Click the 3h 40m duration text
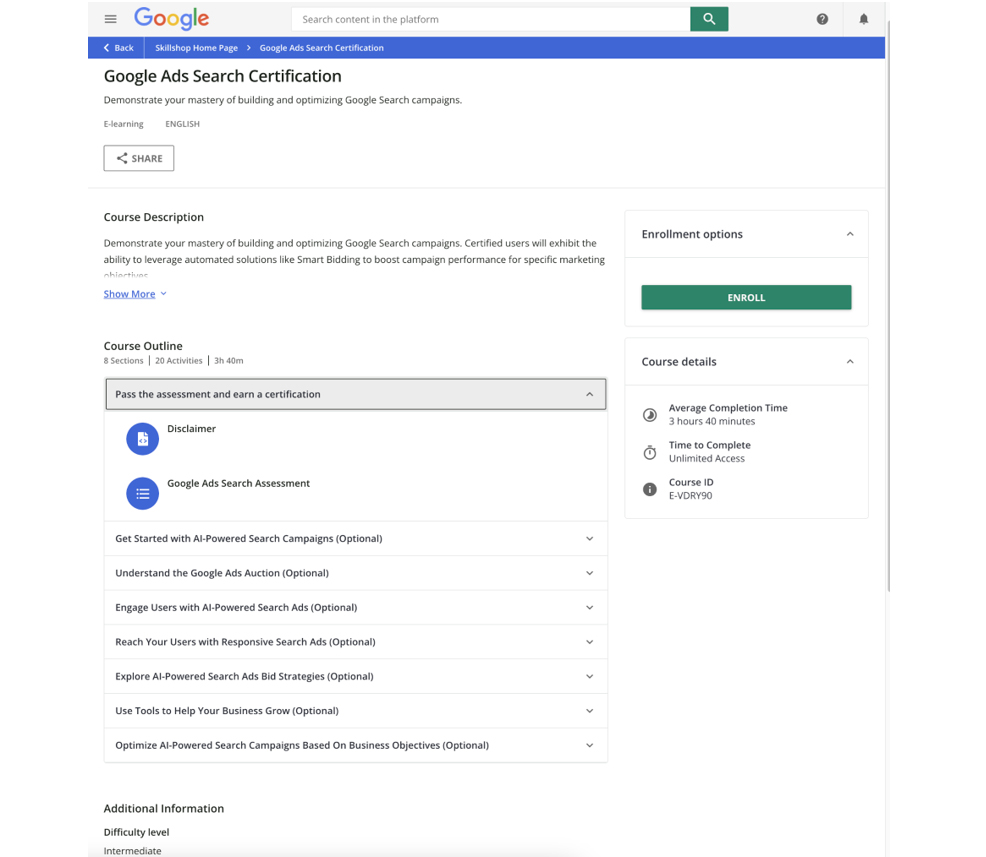986x857 pixels. (x=228, y=361)
